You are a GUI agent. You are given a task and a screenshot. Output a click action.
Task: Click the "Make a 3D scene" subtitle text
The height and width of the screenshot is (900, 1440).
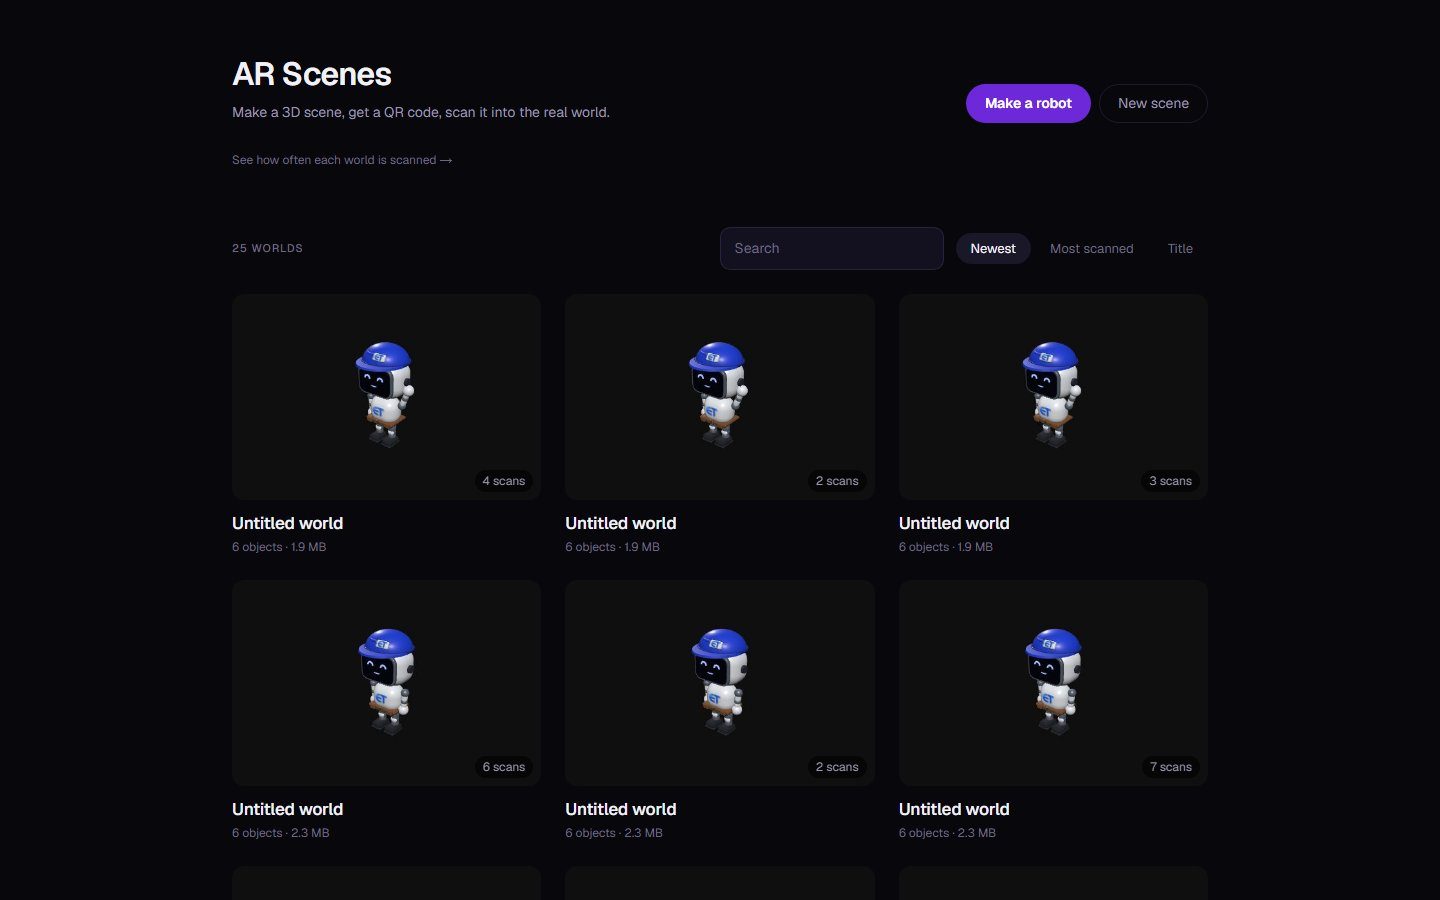[421, 112]
